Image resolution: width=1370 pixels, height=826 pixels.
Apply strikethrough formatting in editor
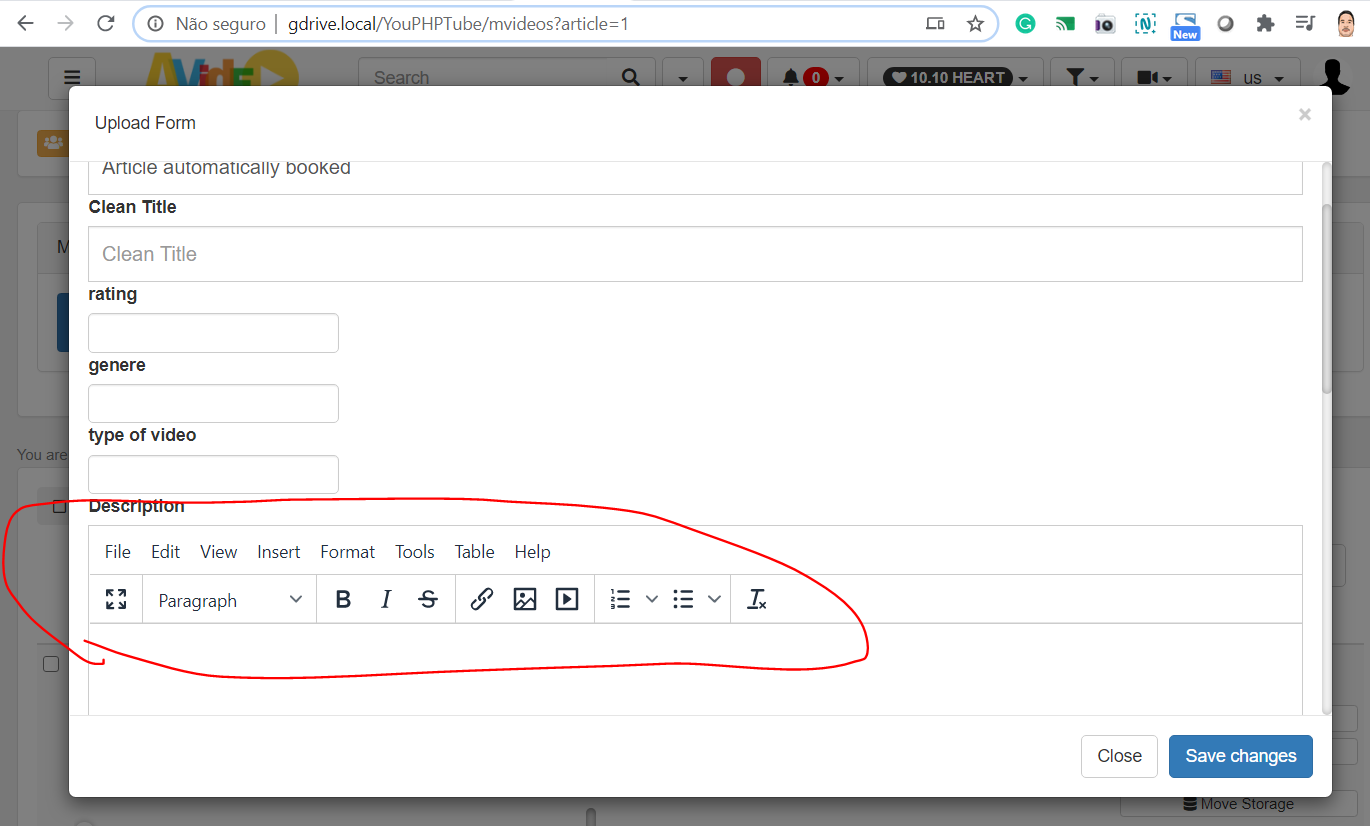tap(428, 599)
